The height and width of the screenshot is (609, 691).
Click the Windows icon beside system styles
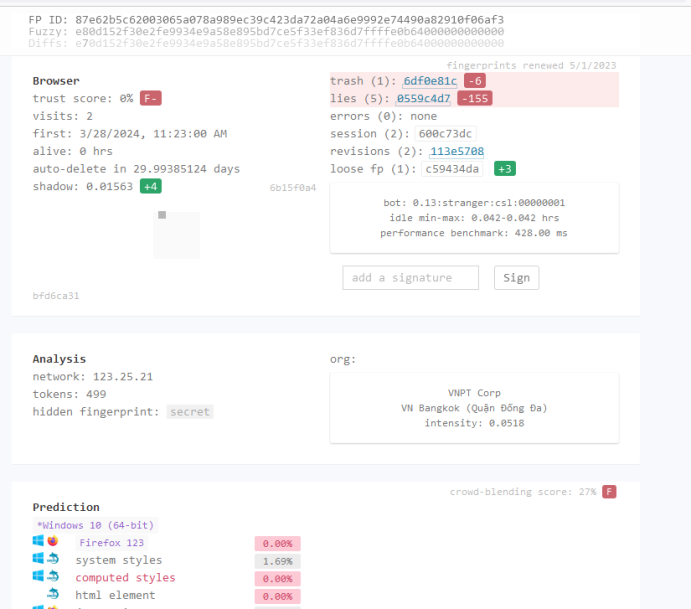point(38,559)
